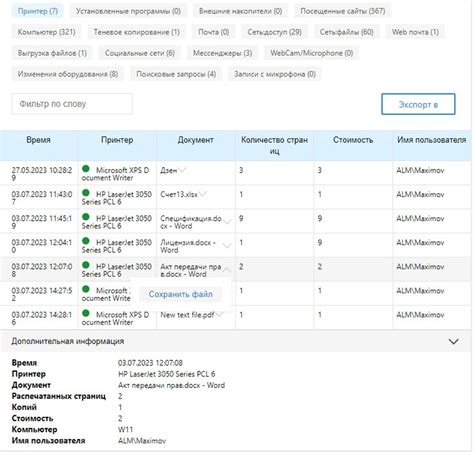The height and width of the screenshot is (452, 474).
Task: Open Изменения оборудования (8) tab
Action: (x=68, y=74)
